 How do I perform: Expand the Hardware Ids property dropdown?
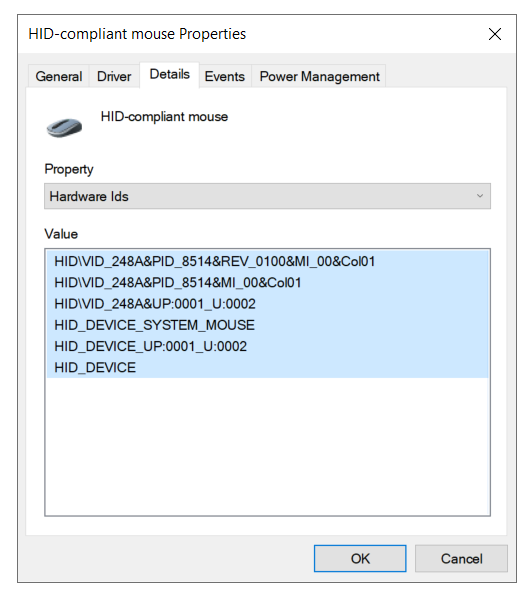(267, 196)
